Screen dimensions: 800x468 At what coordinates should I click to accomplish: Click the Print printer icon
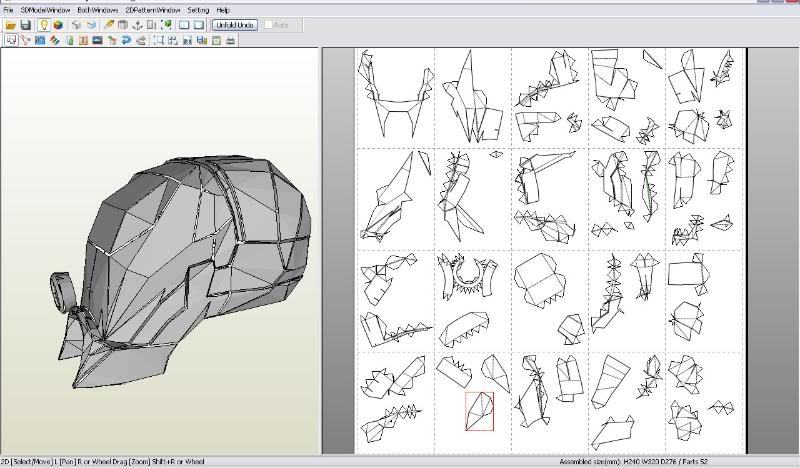pyautogui.click(x=231, y=40)
